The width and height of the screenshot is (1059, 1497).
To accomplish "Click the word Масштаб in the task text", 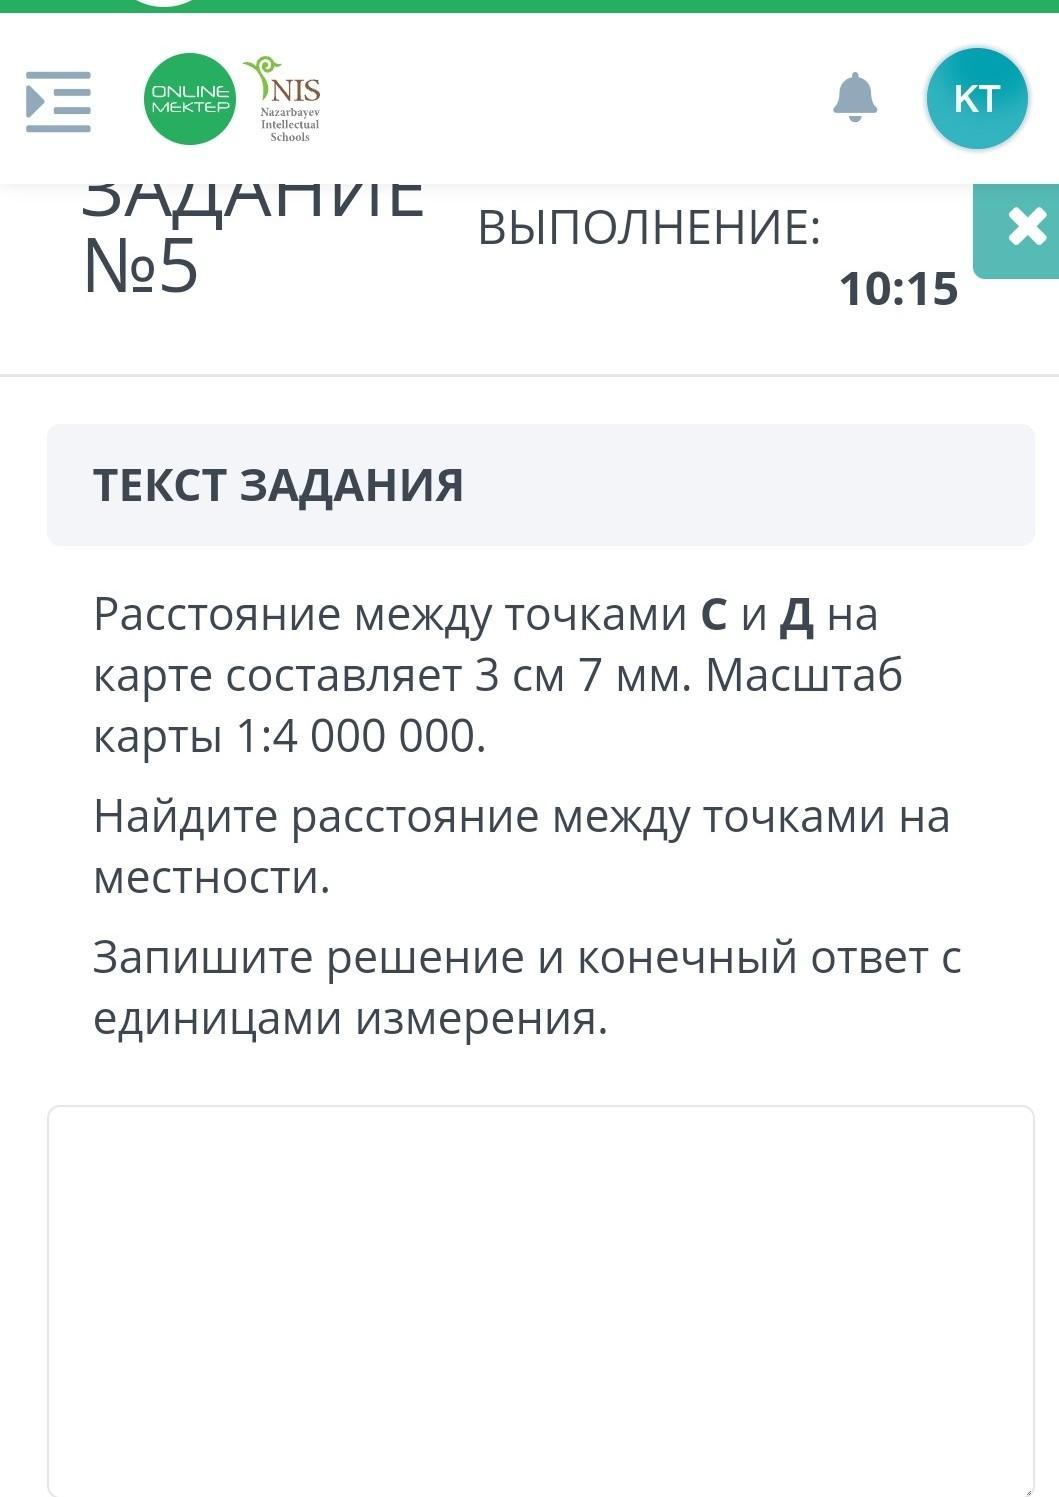I will (x=804, y=675).
